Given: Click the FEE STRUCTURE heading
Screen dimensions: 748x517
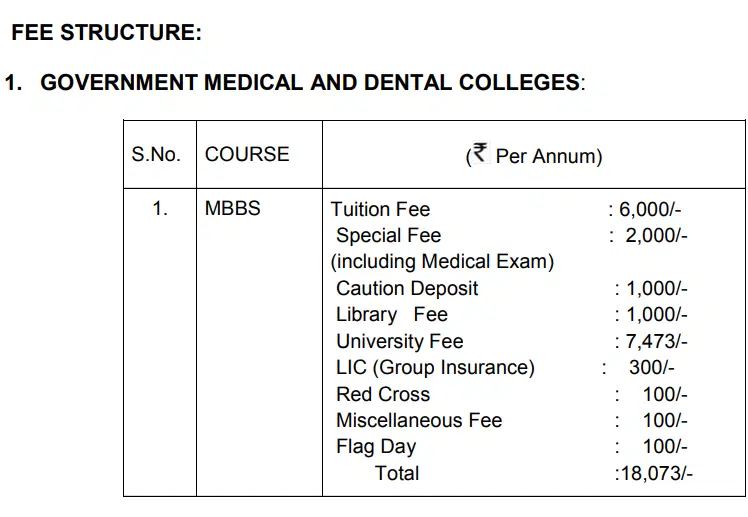Looking at the screenshot, I should [106, 33].
